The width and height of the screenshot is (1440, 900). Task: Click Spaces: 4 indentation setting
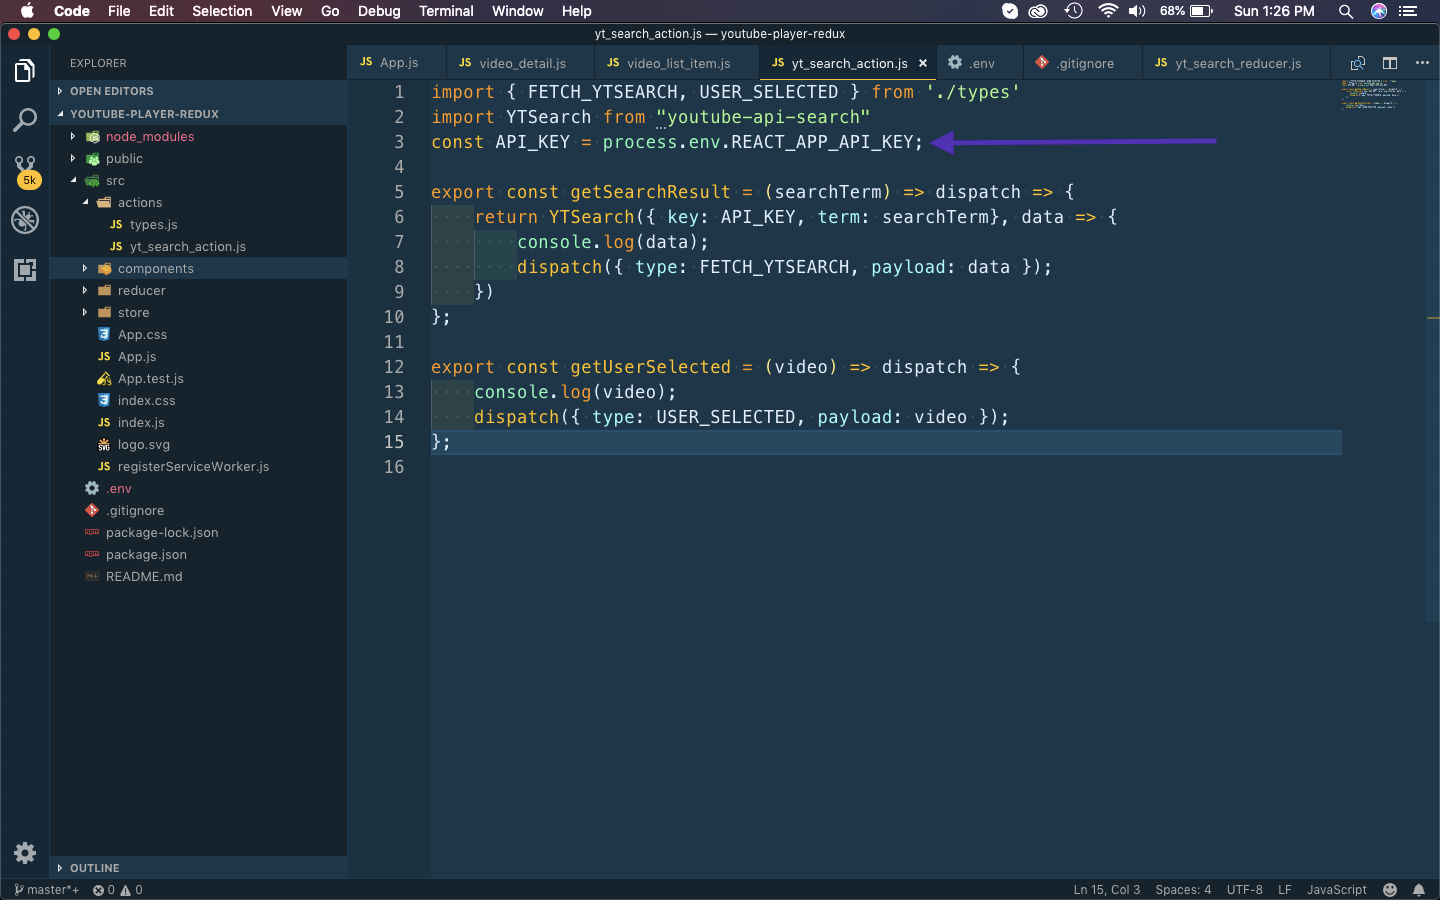tap(1183, 890)
